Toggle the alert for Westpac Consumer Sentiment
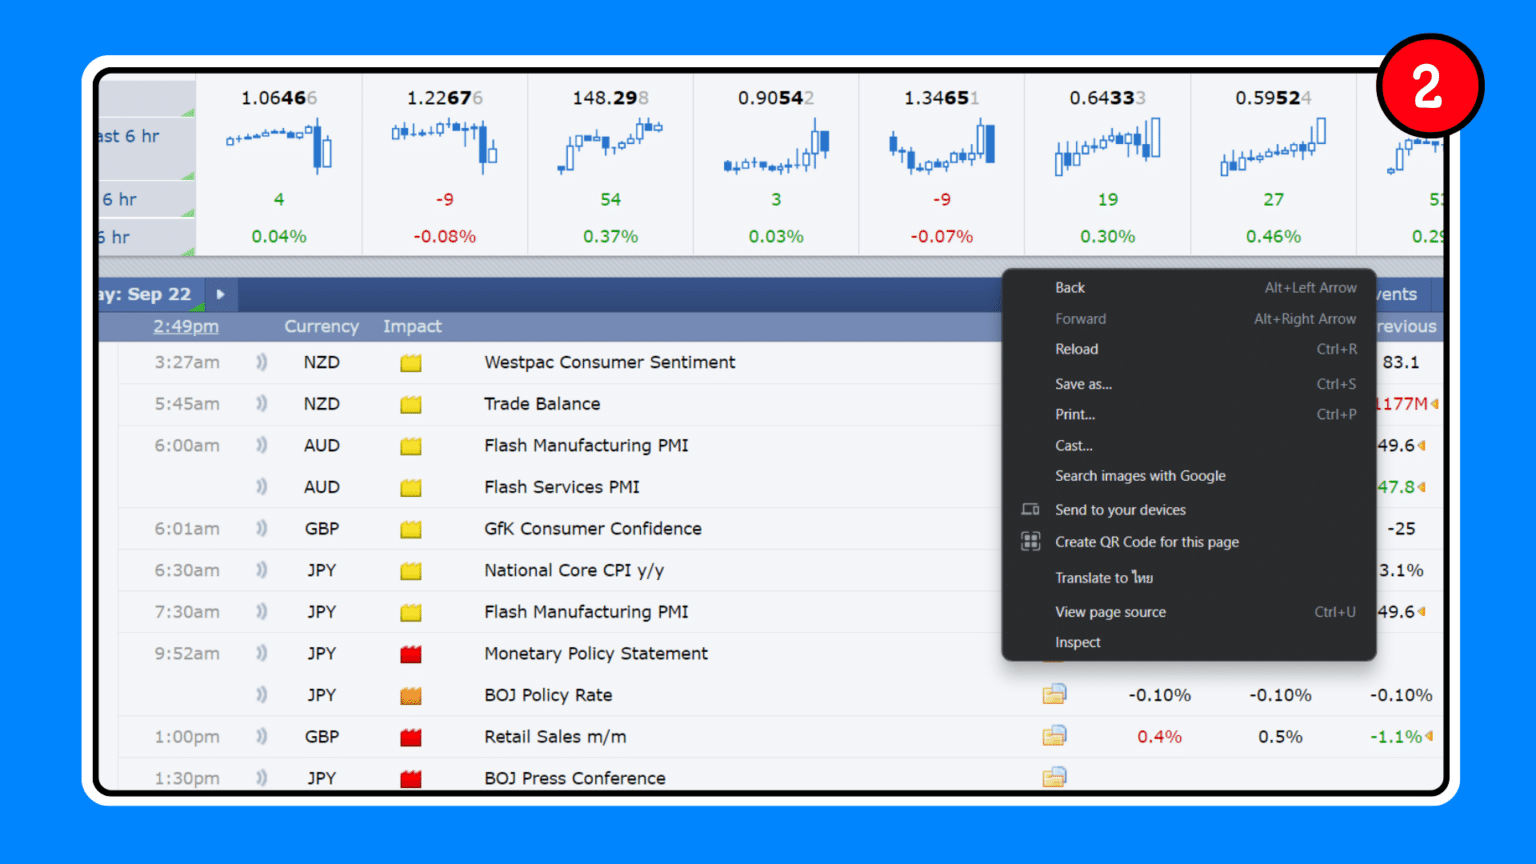The width and height of the screenshot is (1536, 864). point(261,362)
